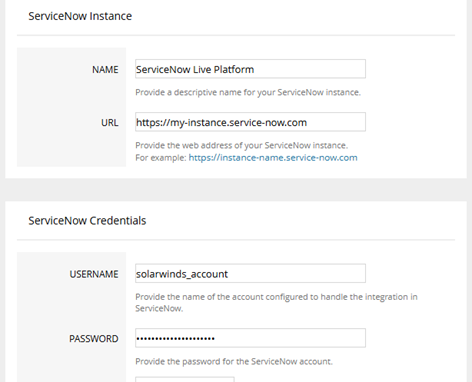Click the PASSWORD input field
Screen dimensions: 472x382
250,338
